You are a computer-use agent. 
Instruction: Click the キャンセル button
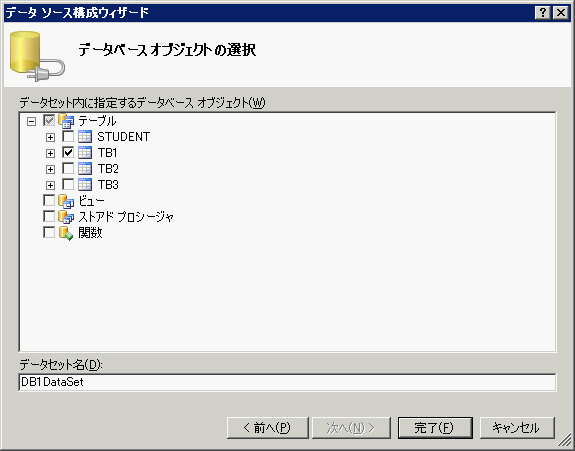517,428
